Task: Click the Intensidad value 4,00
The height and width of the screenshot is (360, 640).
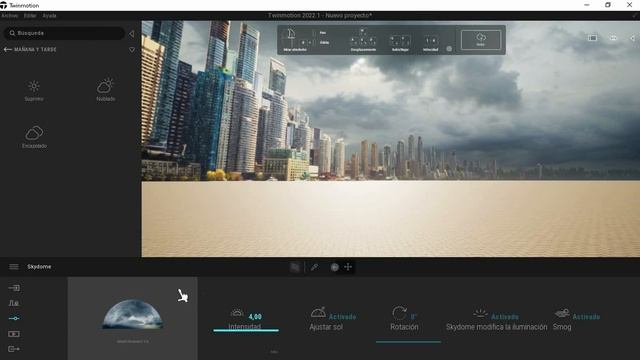Action: coord(255,317)
